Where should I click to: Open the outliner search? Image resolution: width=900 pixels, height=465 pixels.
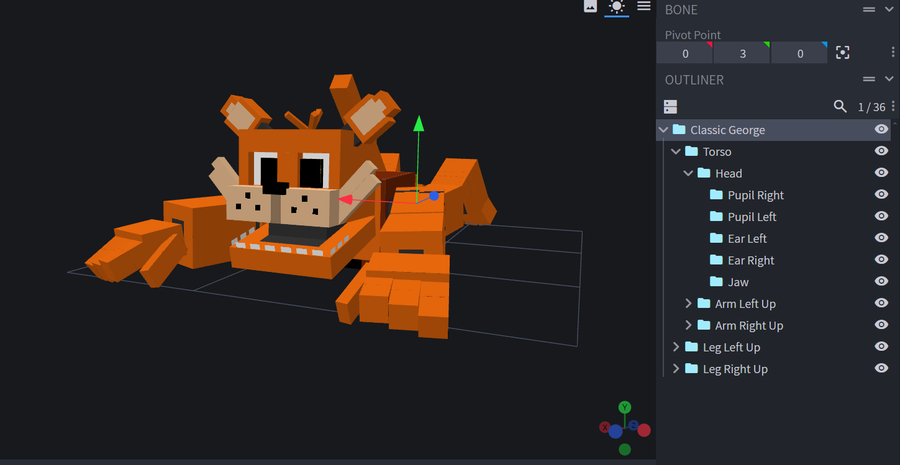[x=840, y=106]
